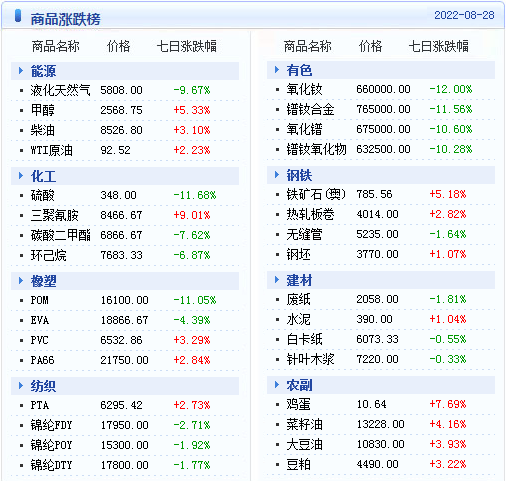Open the 三聚氰胺 commodity
This screenshot has height=481, width=506.
pyautogui.click(x=54, y=215)
